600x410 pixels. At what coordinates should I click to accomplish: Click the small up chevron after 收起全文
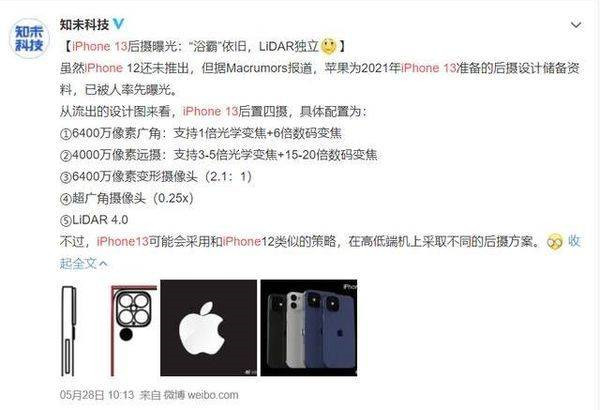(x=103, y=263)
